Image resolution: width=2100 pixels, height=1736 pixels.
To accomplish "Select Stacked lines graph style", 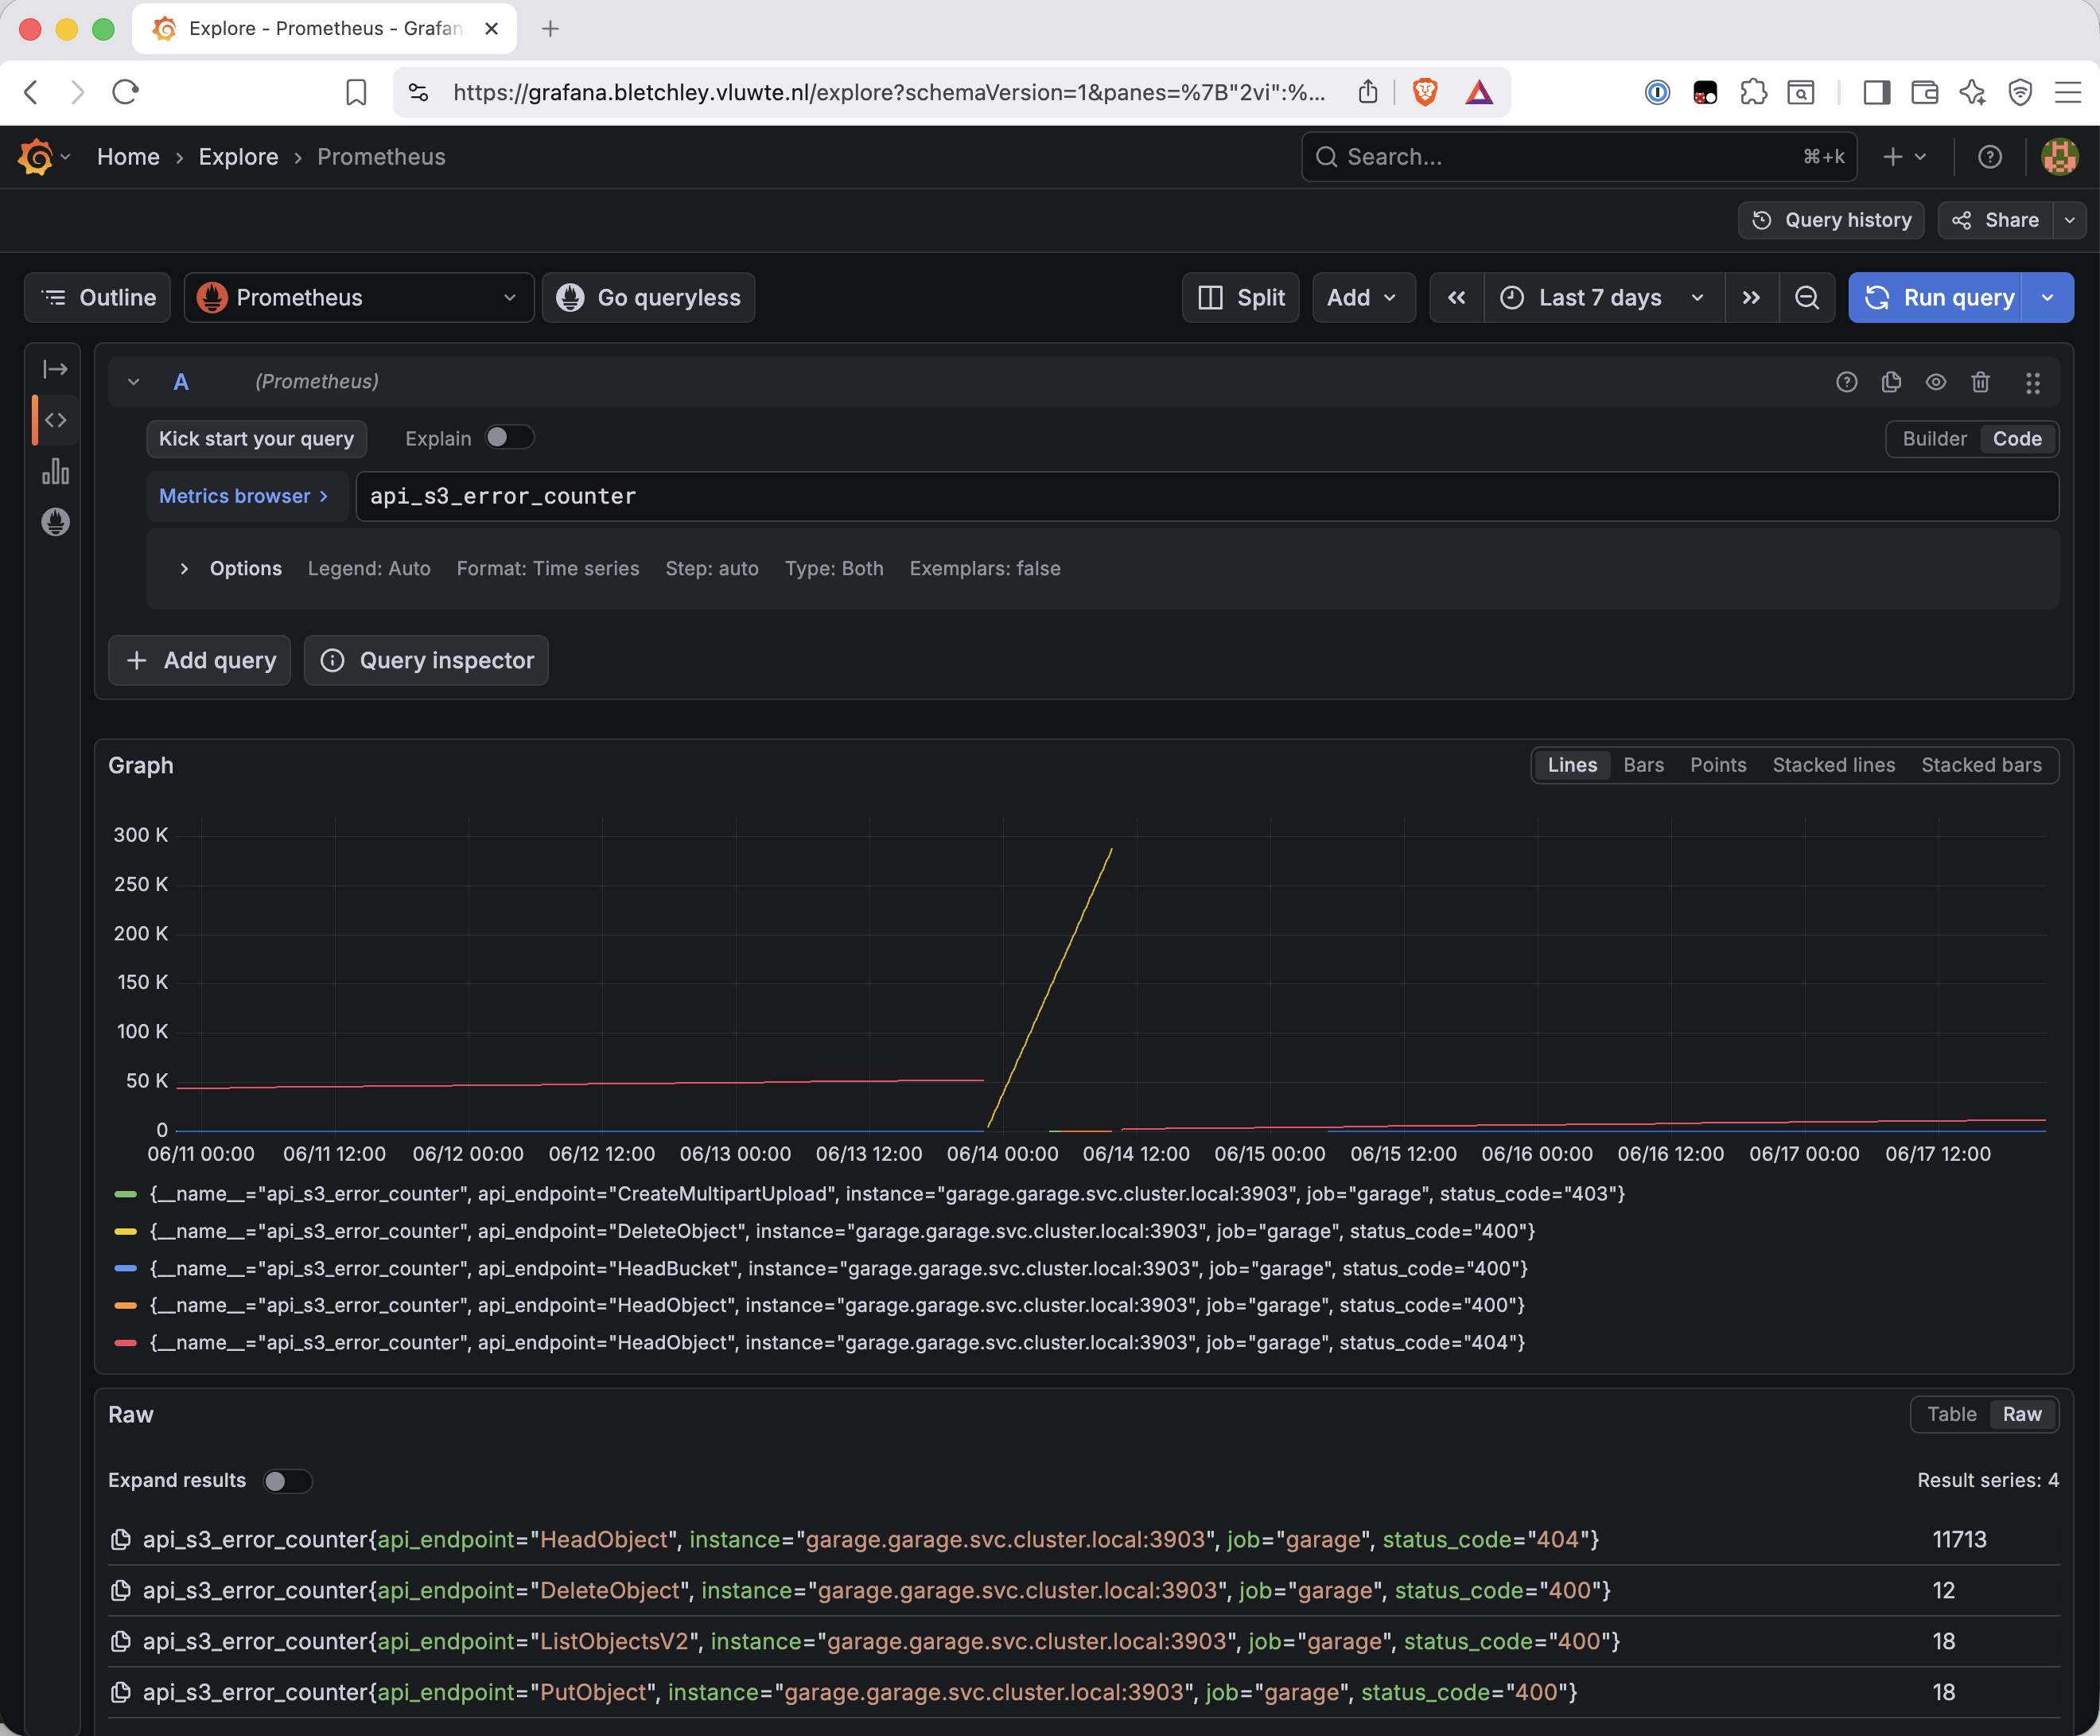I will click(x=1833, y=765).
